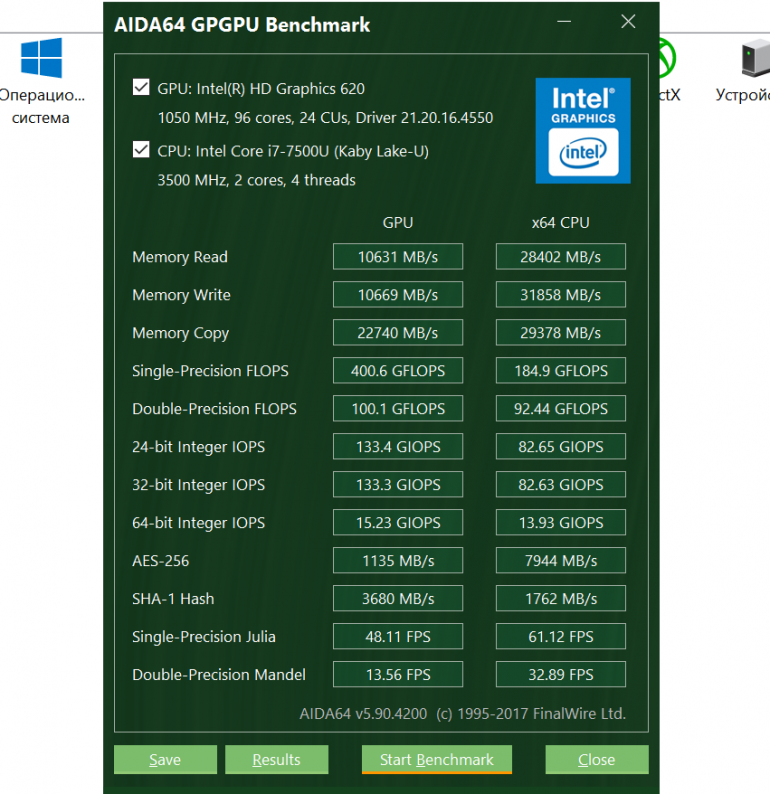This screenshot has width=770, height=794.
Task: Minimize the AIDA64 GPGPU Benchmark window
Action: pos(564,22)
